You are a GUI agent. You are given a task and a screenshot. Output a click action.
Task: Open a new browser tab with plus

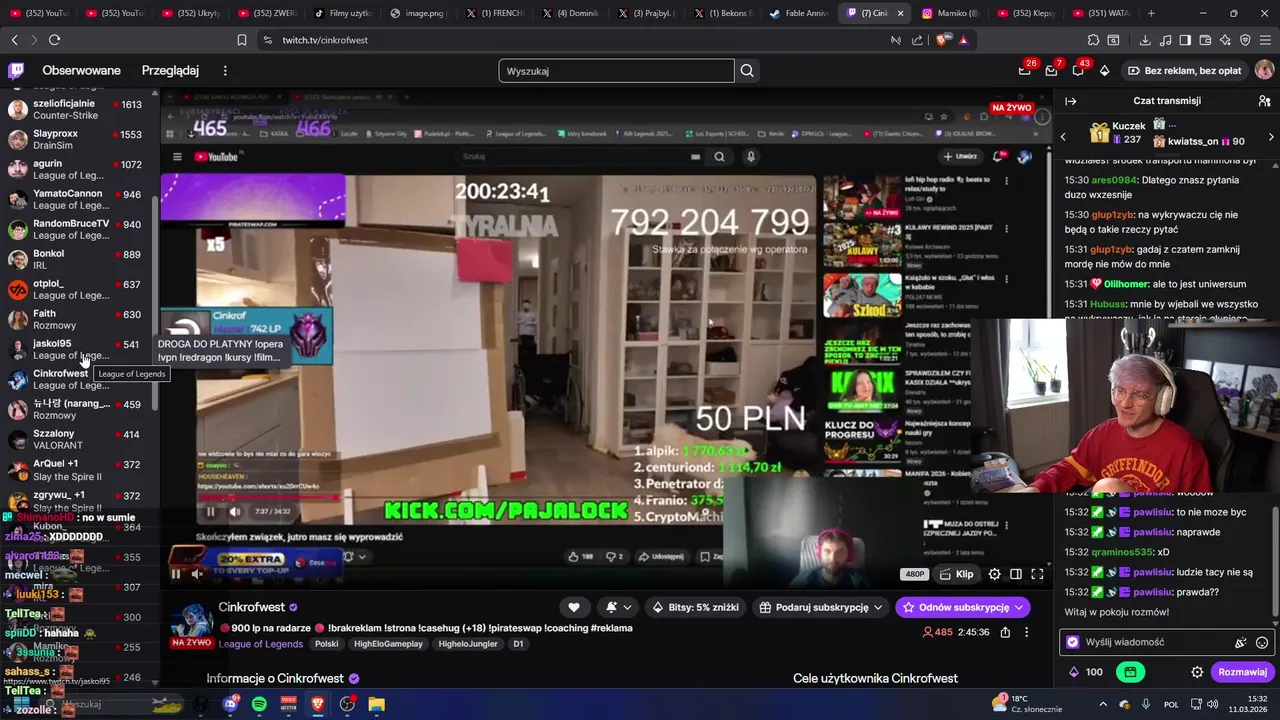pyautogui.click(x=1151, y=13)
